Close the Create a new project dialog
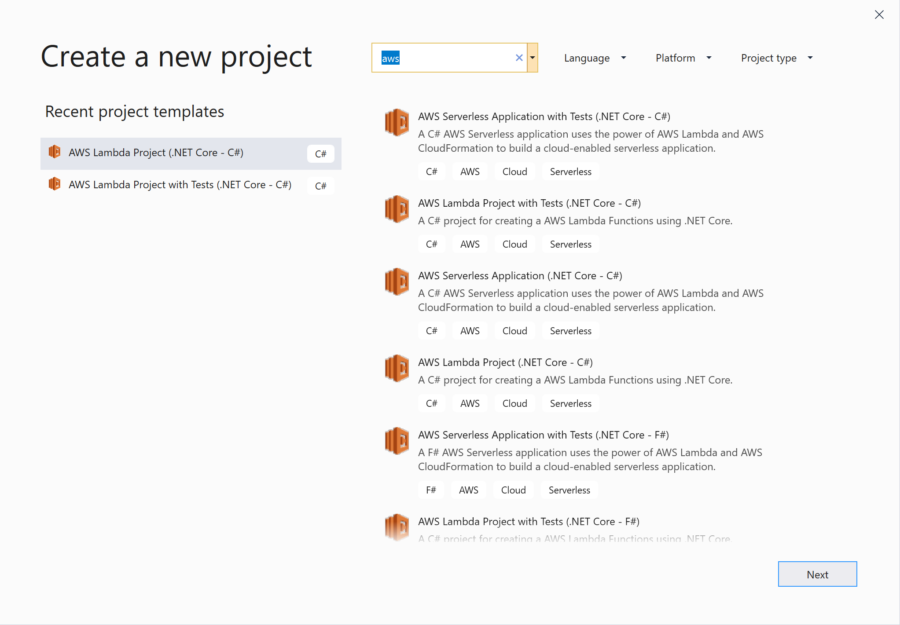The width and height of the screenshot is (900, 625). tap(879, 15)
